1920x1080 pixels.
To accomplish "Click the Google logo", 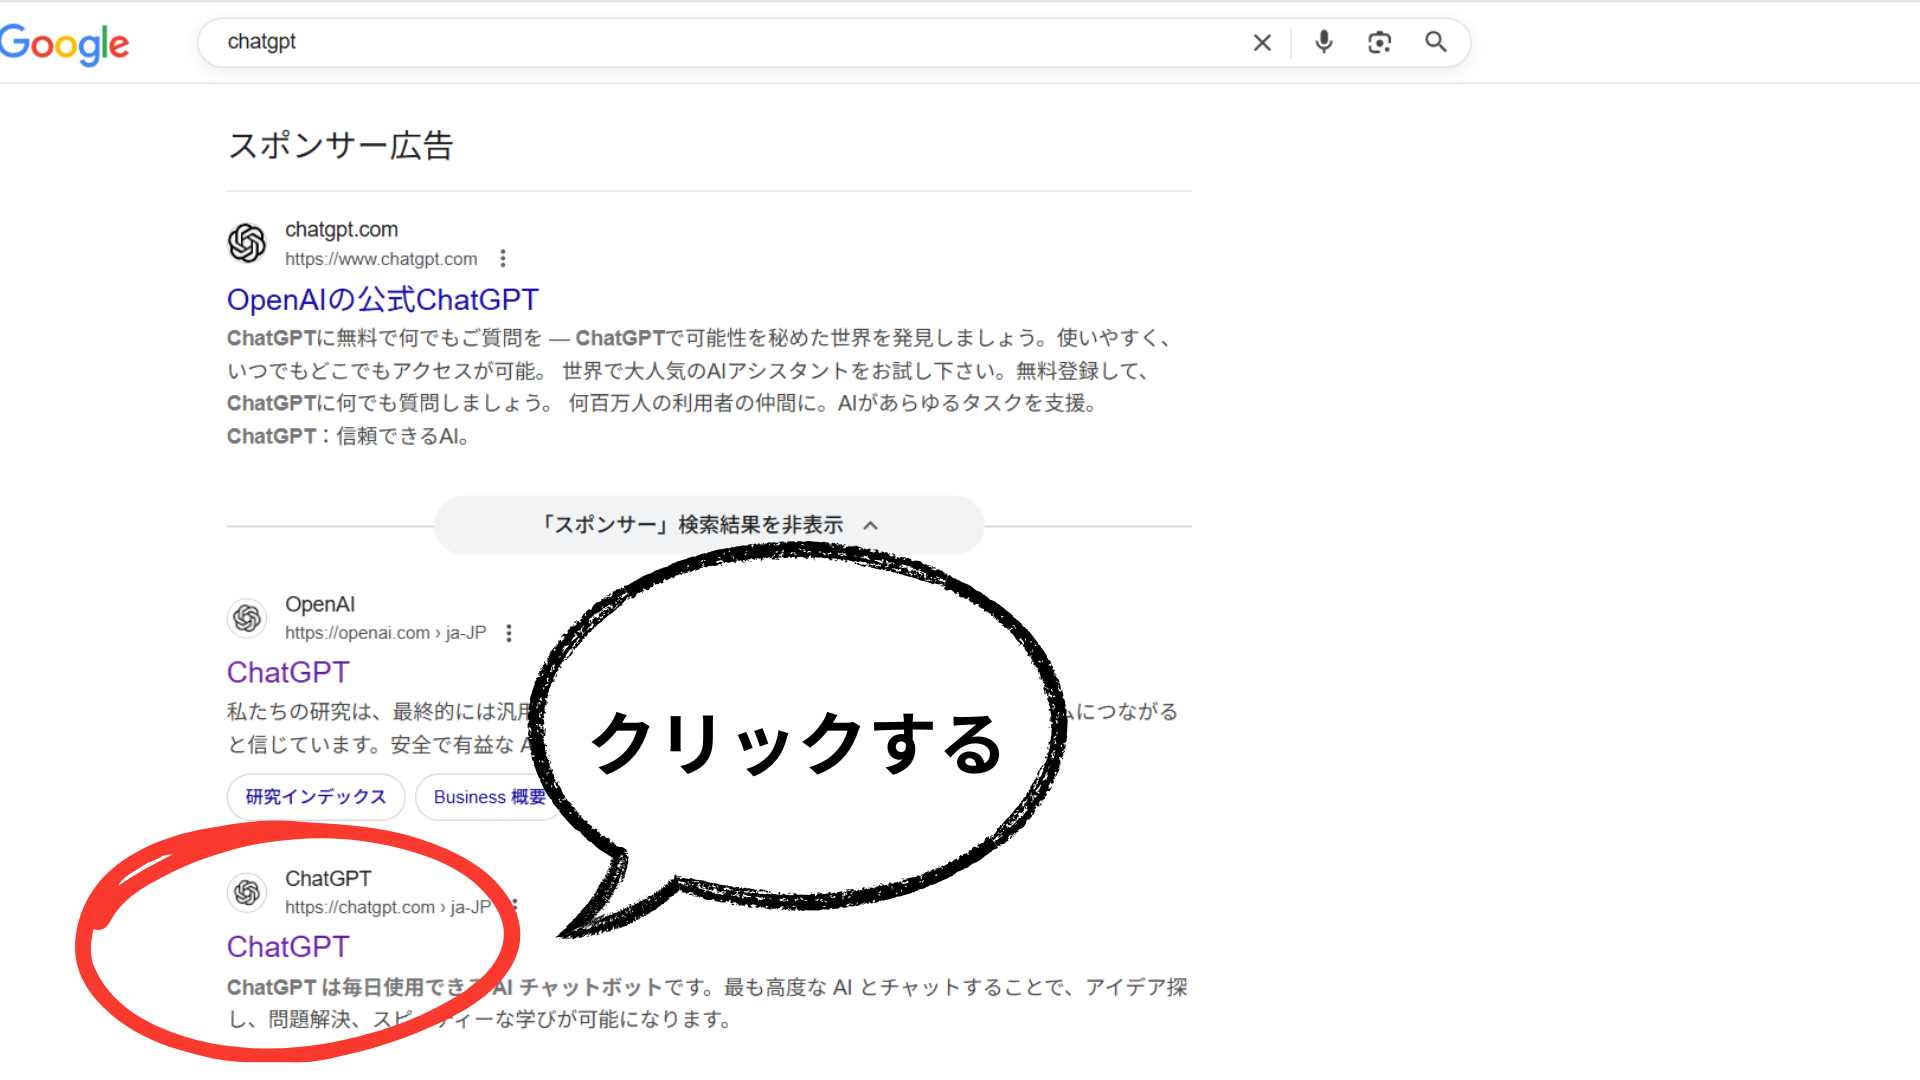I will (65, 44).
